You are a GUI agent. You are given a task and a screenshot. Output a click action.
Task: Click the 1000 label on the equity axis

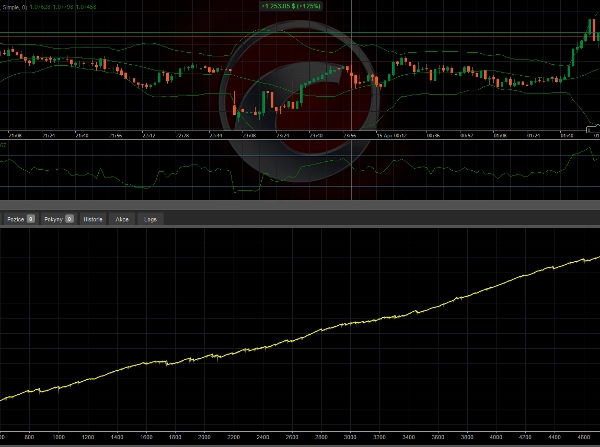click(x=59, y=437)
